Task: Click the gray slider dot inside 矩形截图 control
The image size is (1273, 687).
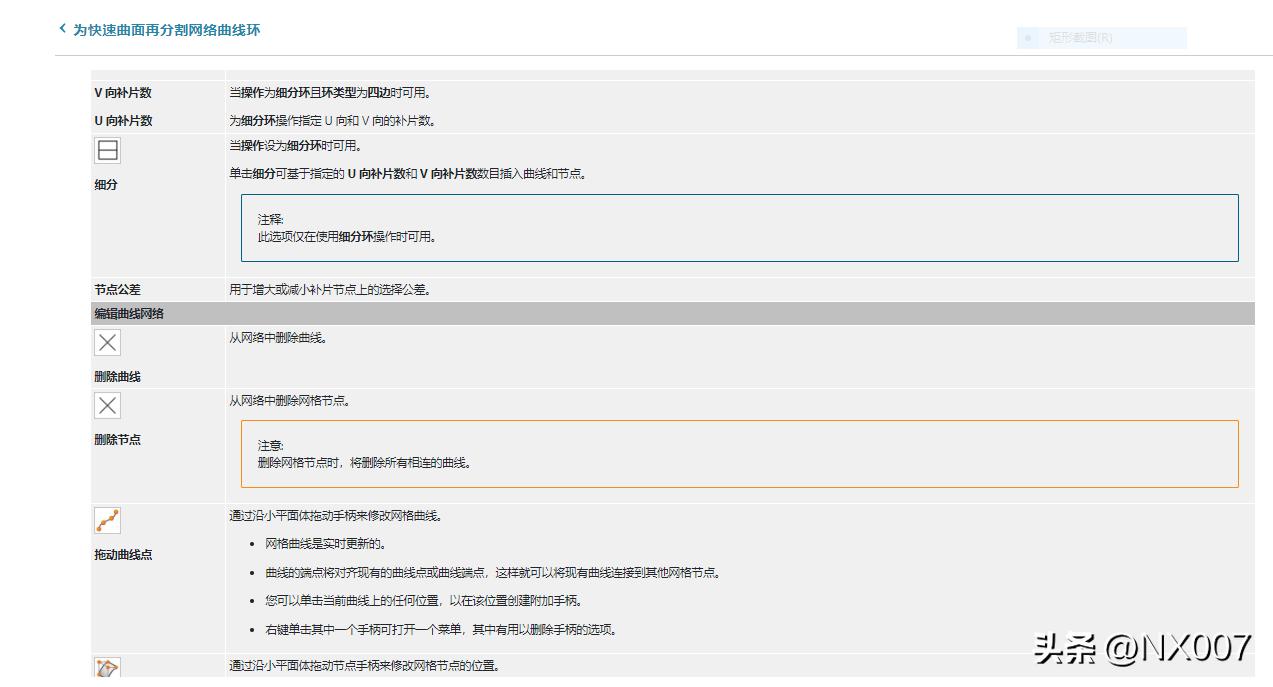Action: (x=1028, y=38)
